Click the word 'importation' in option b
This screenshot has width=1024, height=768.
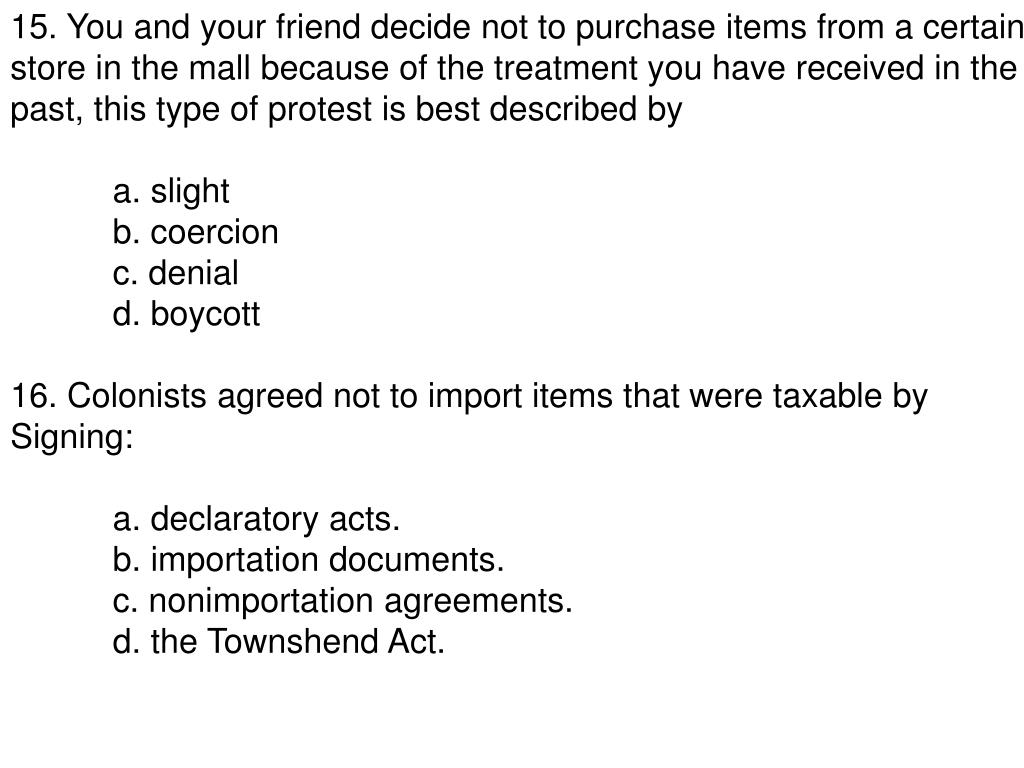click(x=234, y=561)
